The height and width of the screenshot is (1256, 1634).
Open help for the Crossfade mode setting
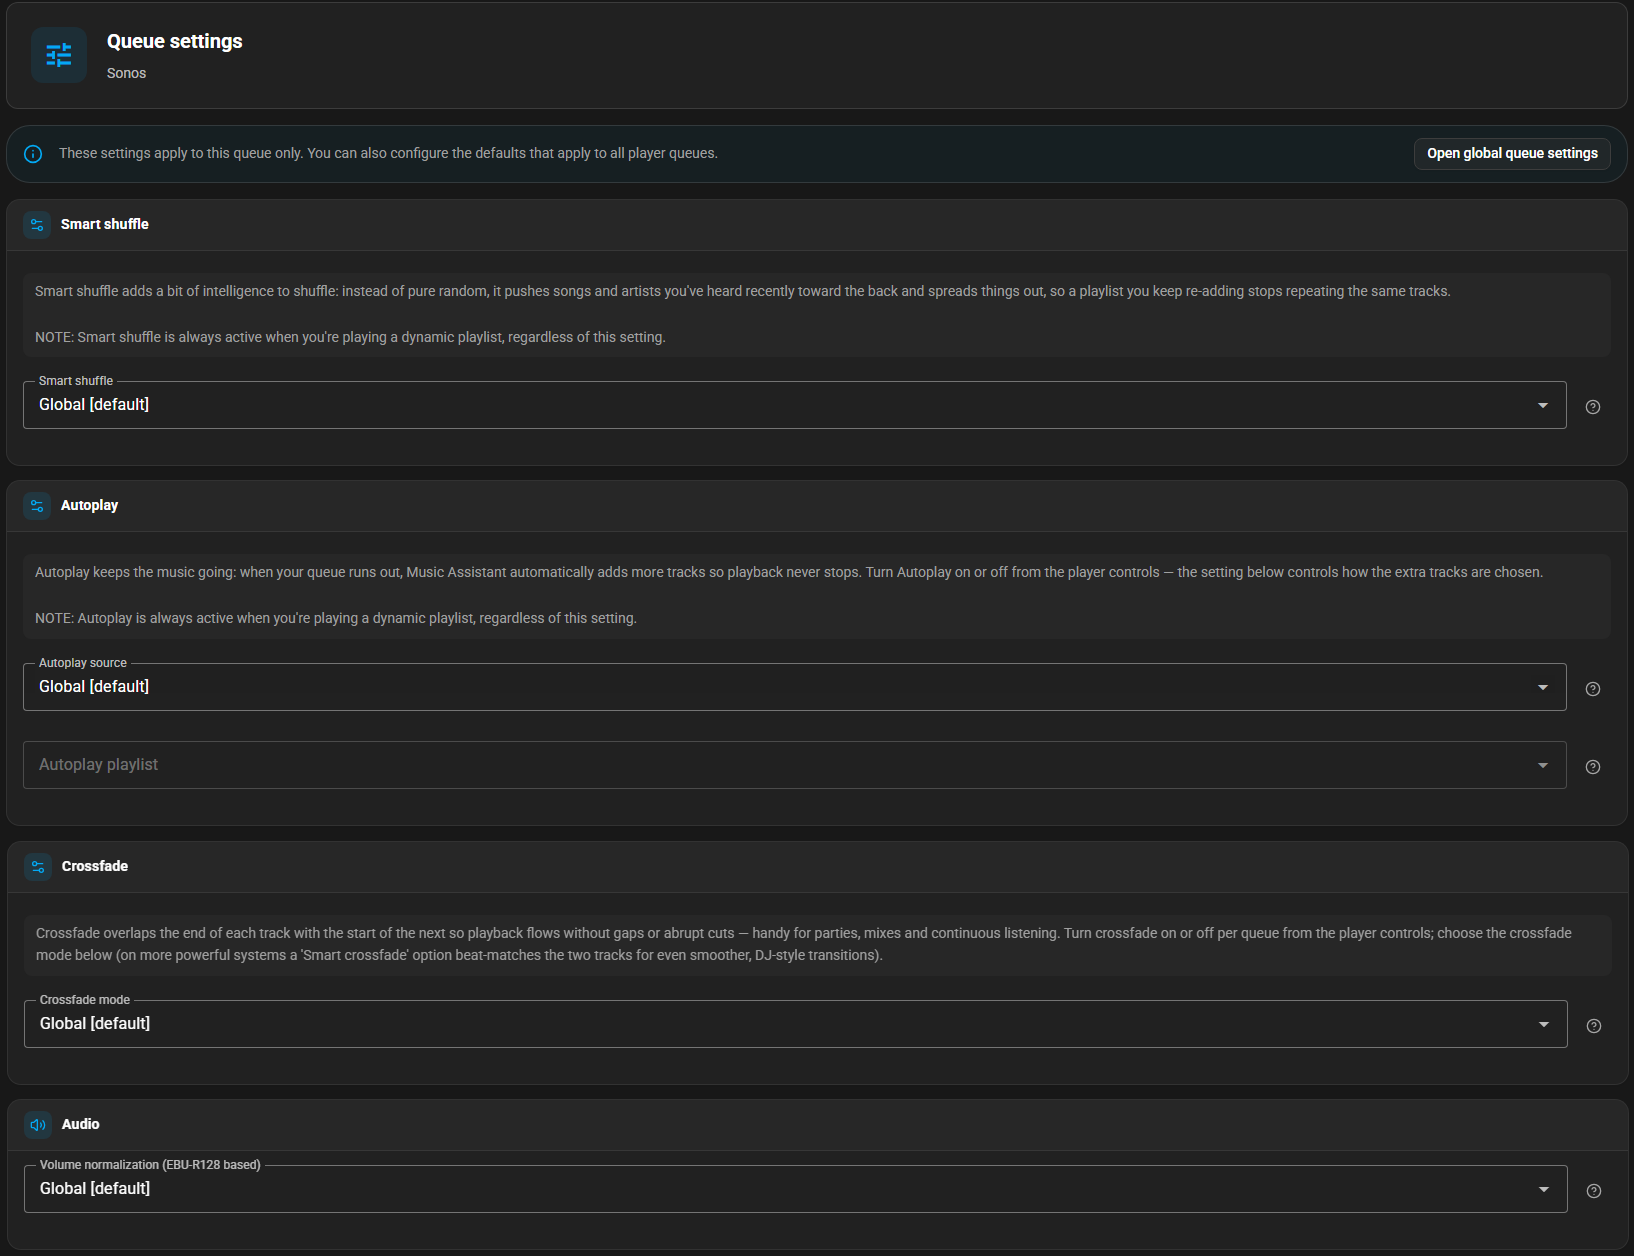[x=1594, y=1026]
